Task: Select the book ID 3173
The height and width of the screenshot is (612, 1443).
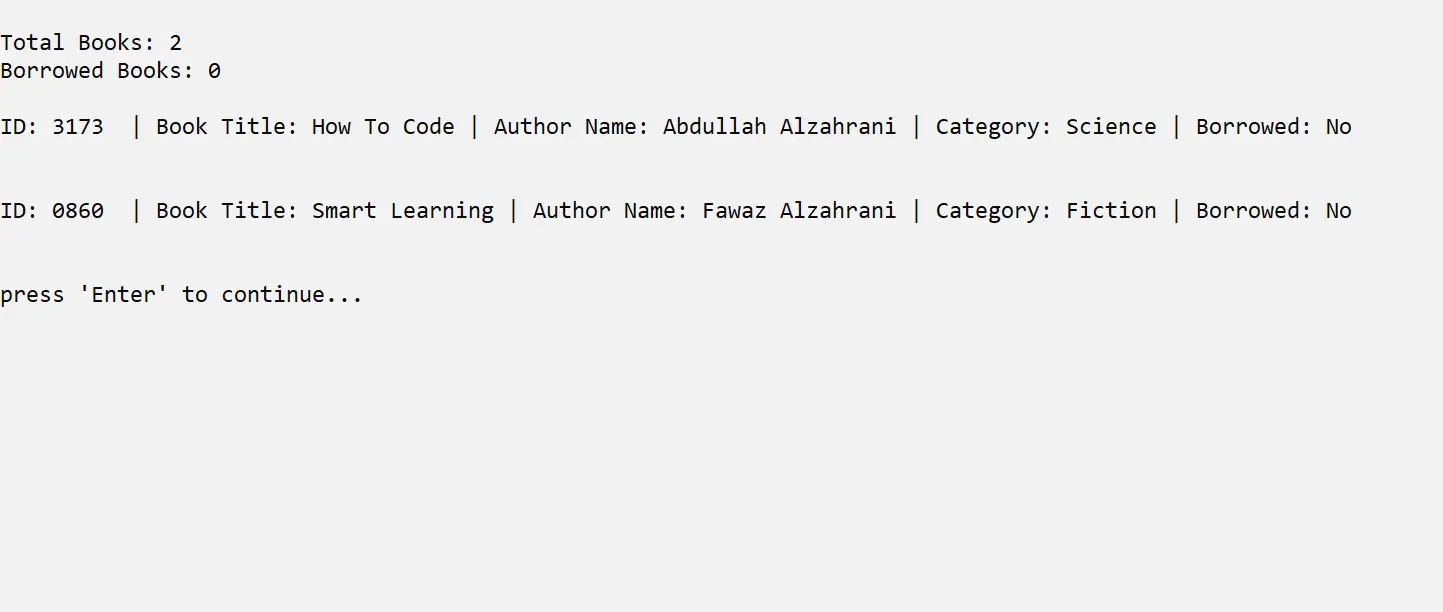Action: 77,127
